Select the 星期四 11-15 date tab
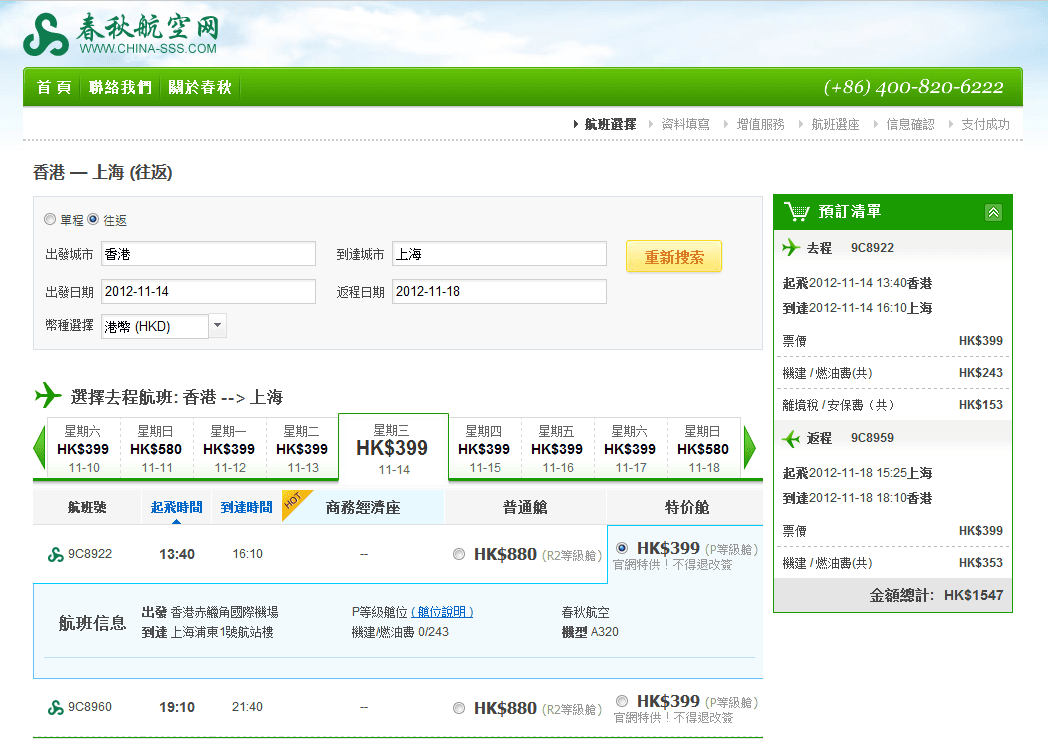This screenshot has height=744, width=1048. (484, 448)
